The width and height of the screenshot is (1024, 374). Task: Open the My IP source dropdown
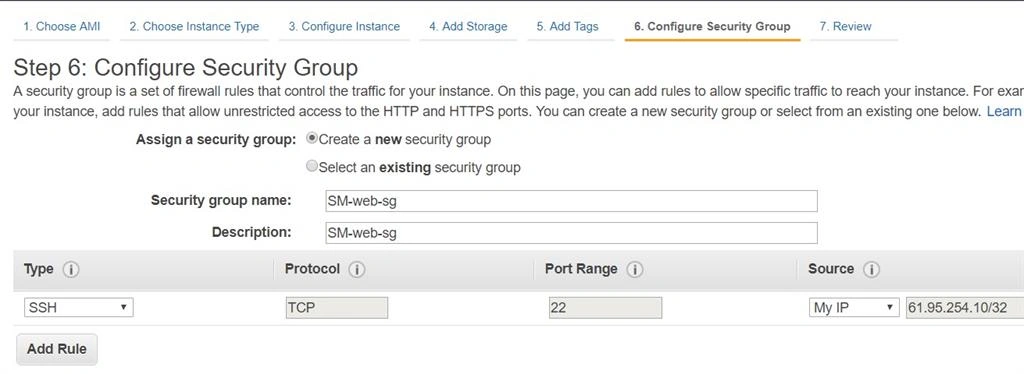(854, 307)
